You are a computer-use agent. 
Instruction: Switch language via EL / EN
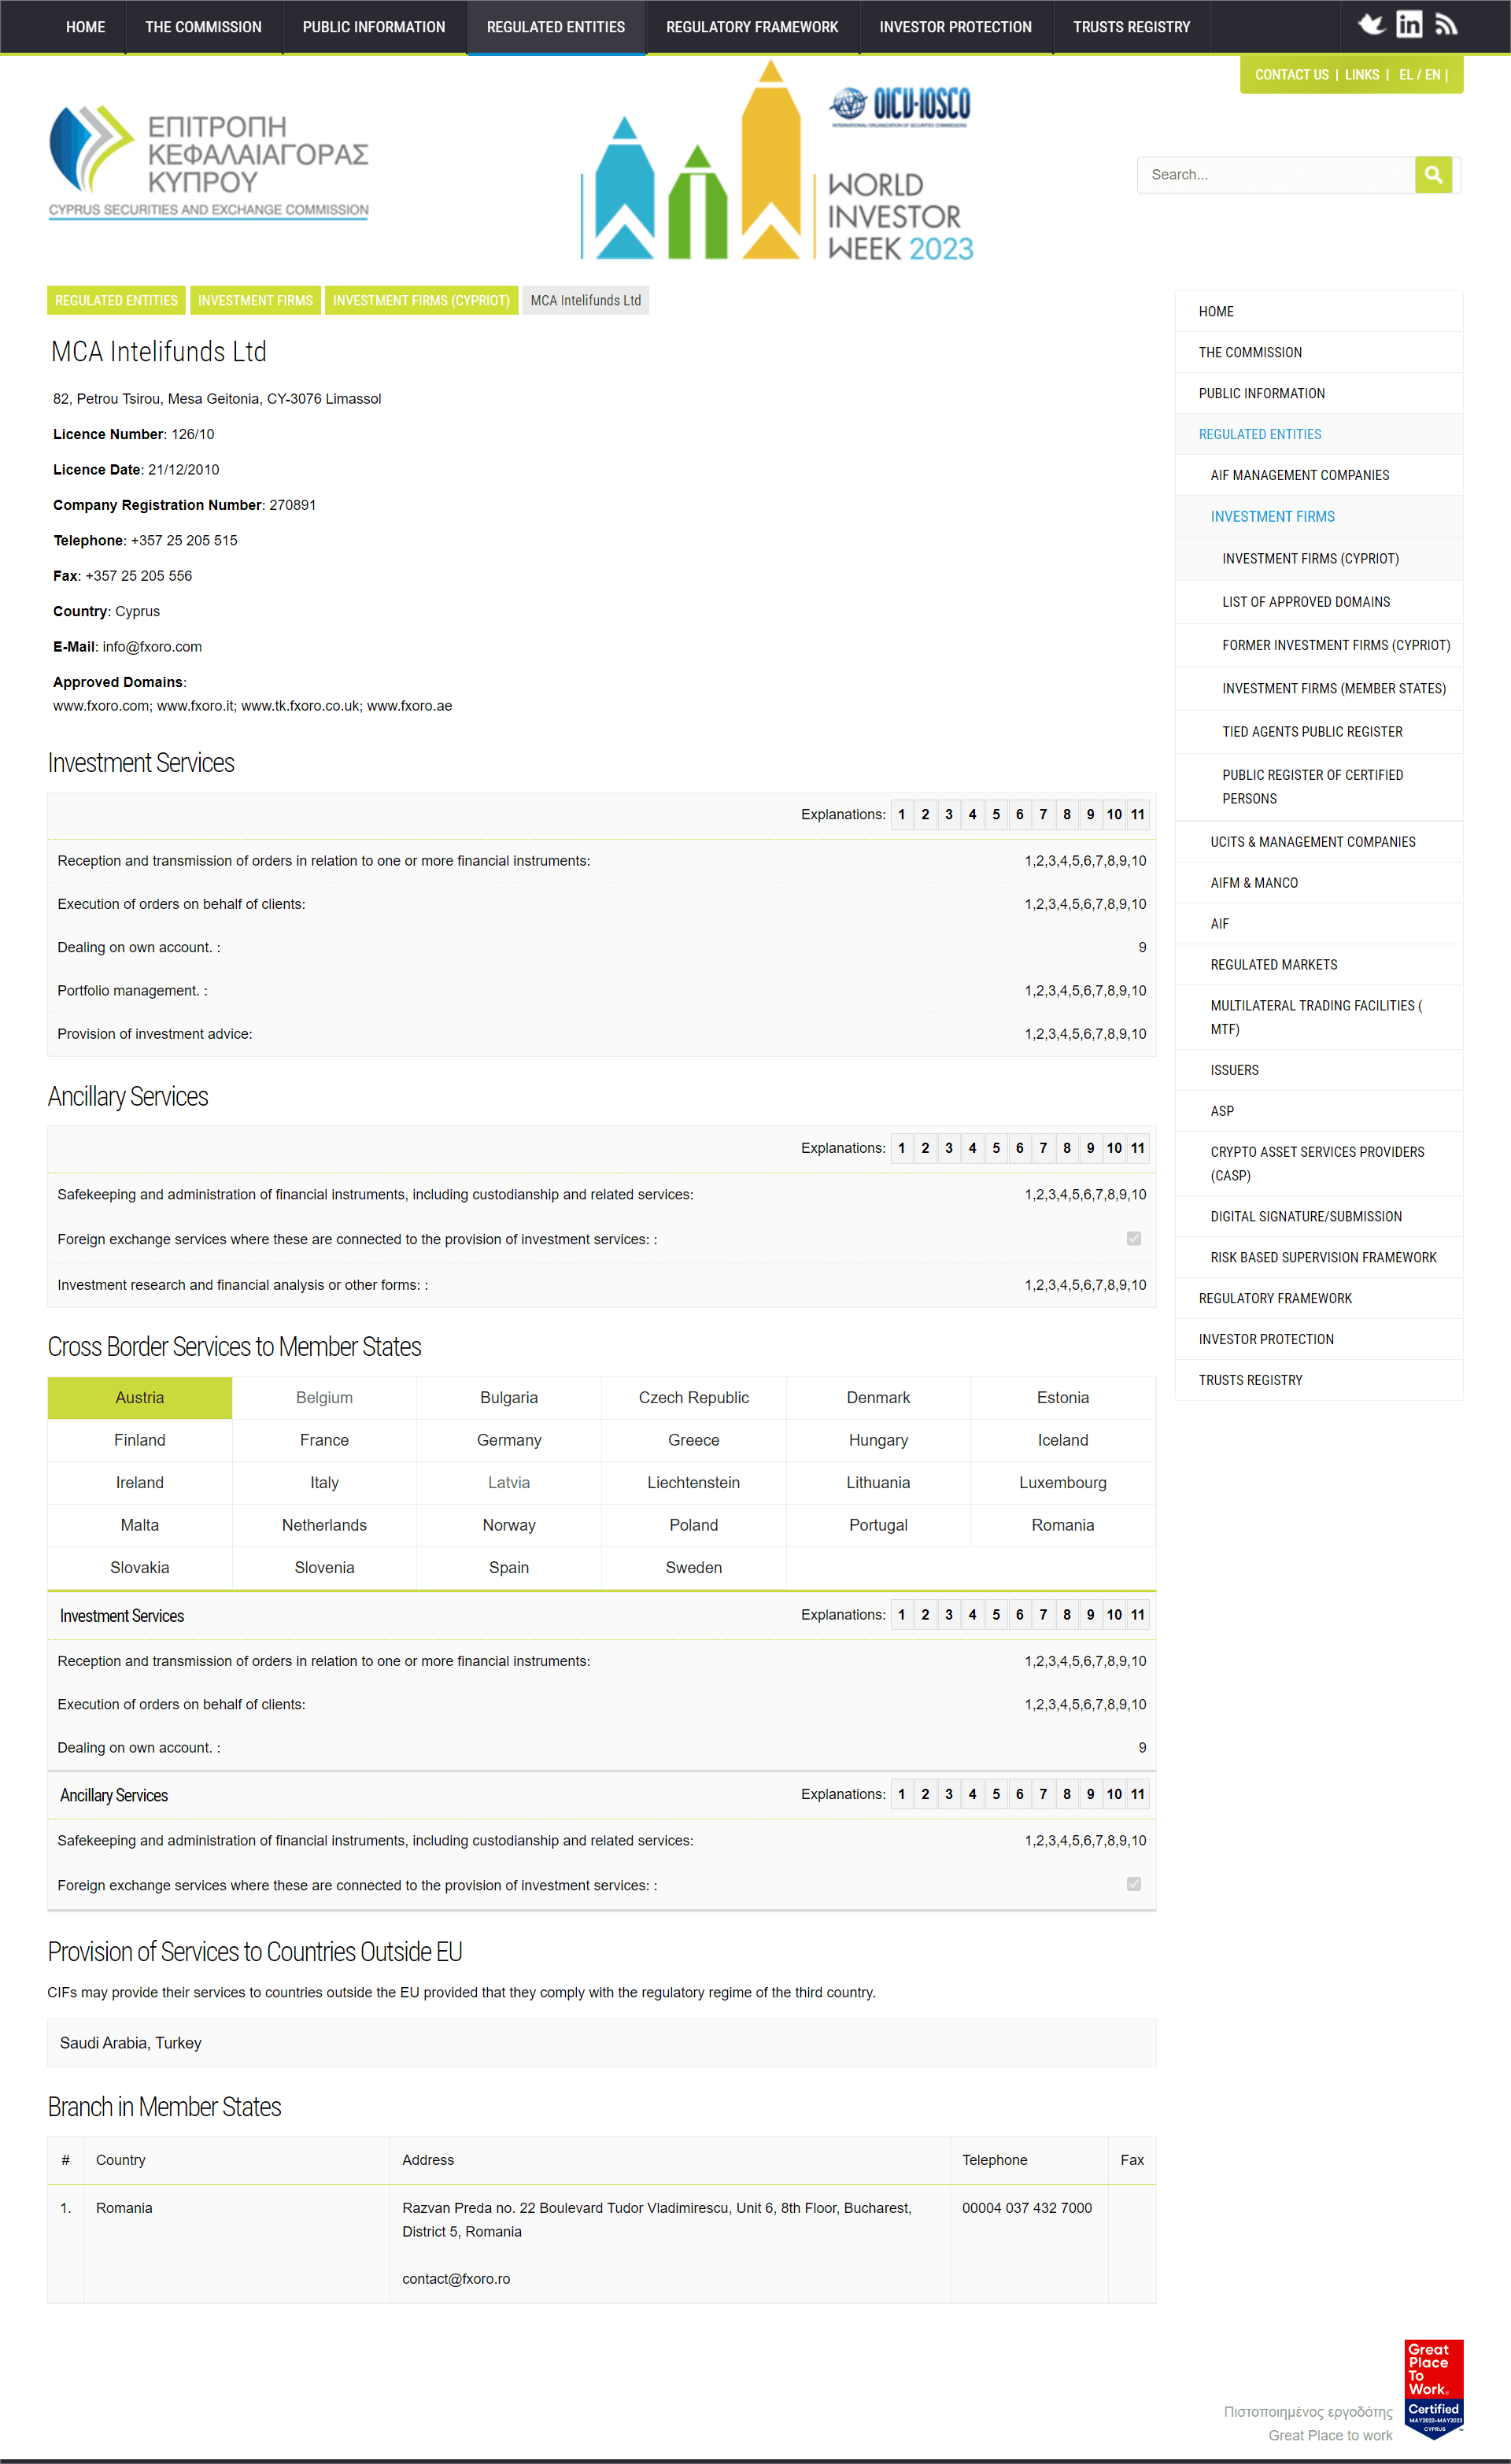tap(1419, 75)
